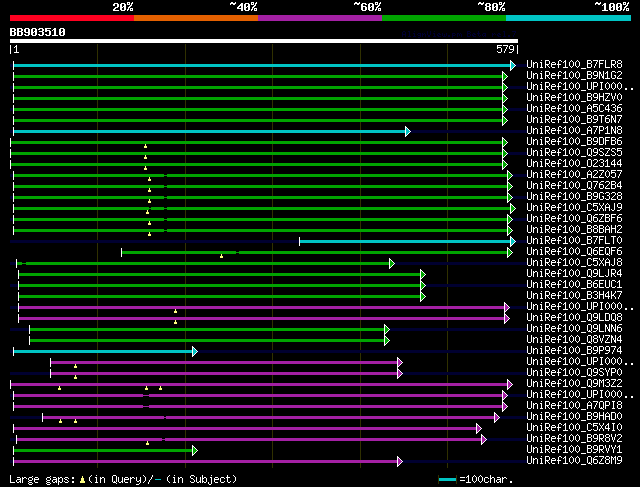Select hit label UniRef100_B6EUC1

tap(574, 285)
